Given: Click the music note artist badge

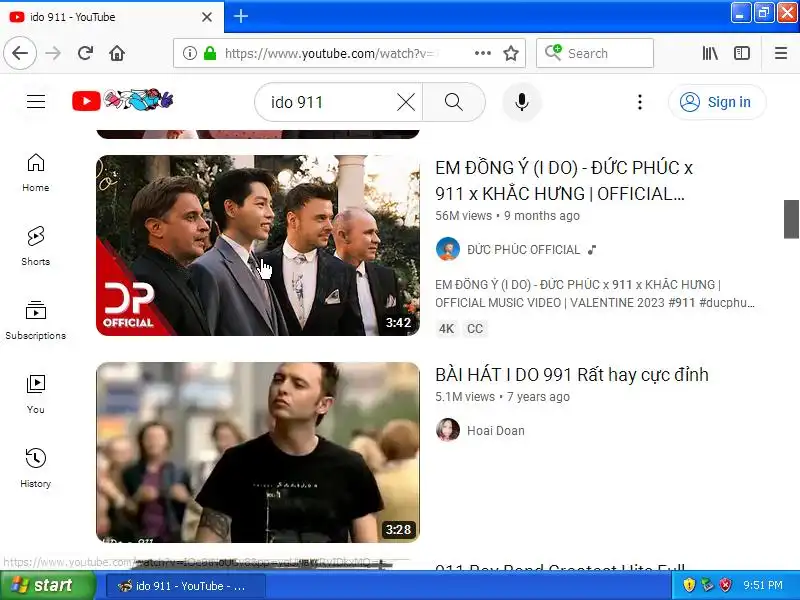Looking at the screenshot, I should point(592,250).
